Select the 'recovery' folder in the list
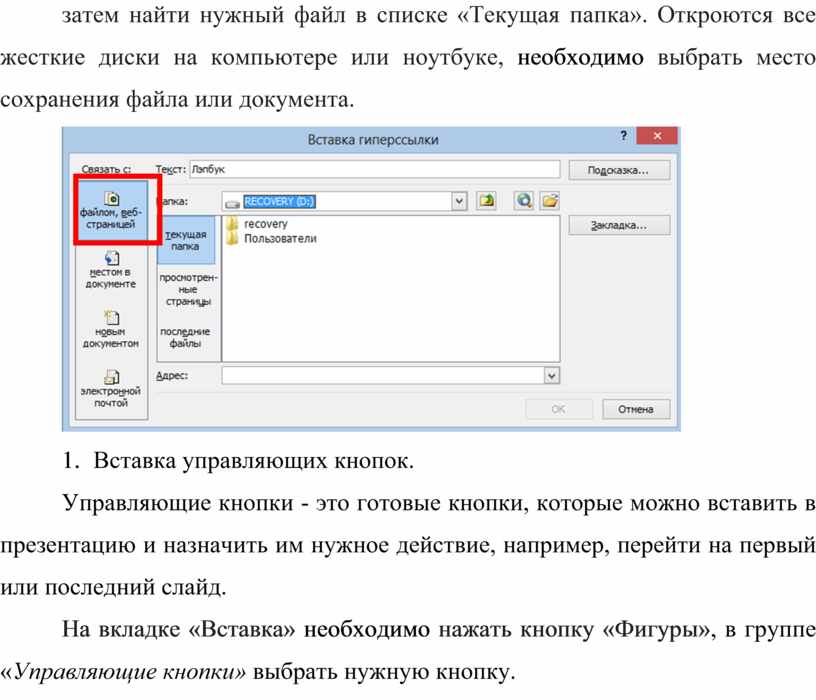Image resolution: width=816 pixels, height=700 pixels. click(265, 225)
